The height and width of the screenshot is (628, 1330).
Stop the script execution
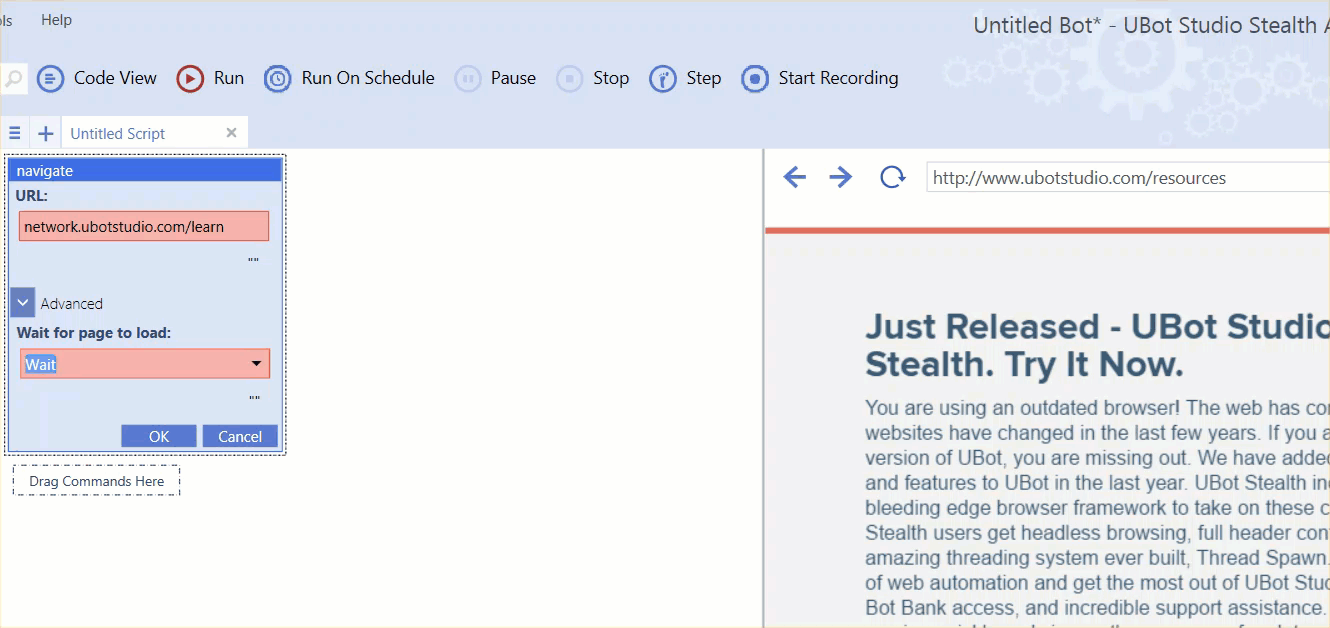pos(593,78)
